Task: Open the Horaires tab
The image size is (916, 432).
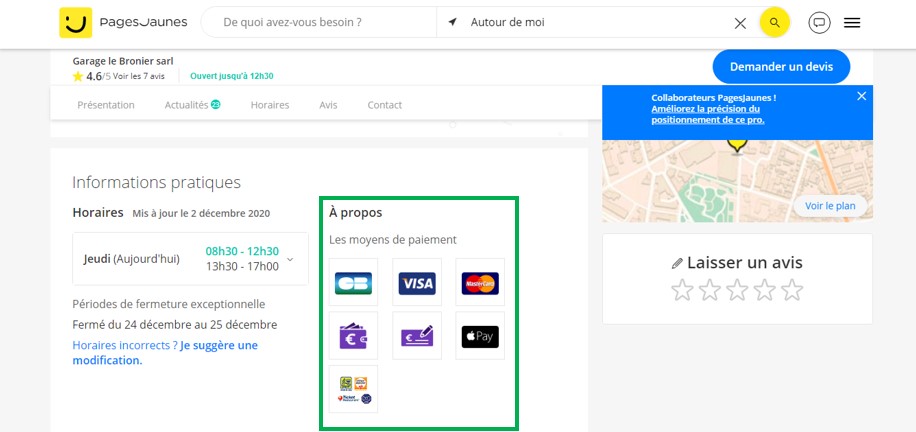Action: click(270, 105)
